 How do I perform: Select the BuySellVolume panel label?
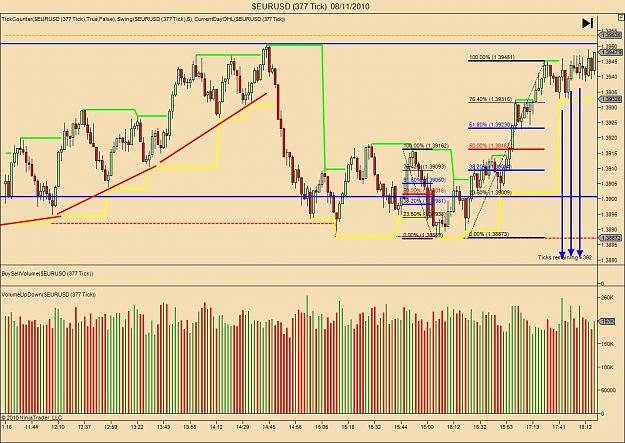point(47,274)
